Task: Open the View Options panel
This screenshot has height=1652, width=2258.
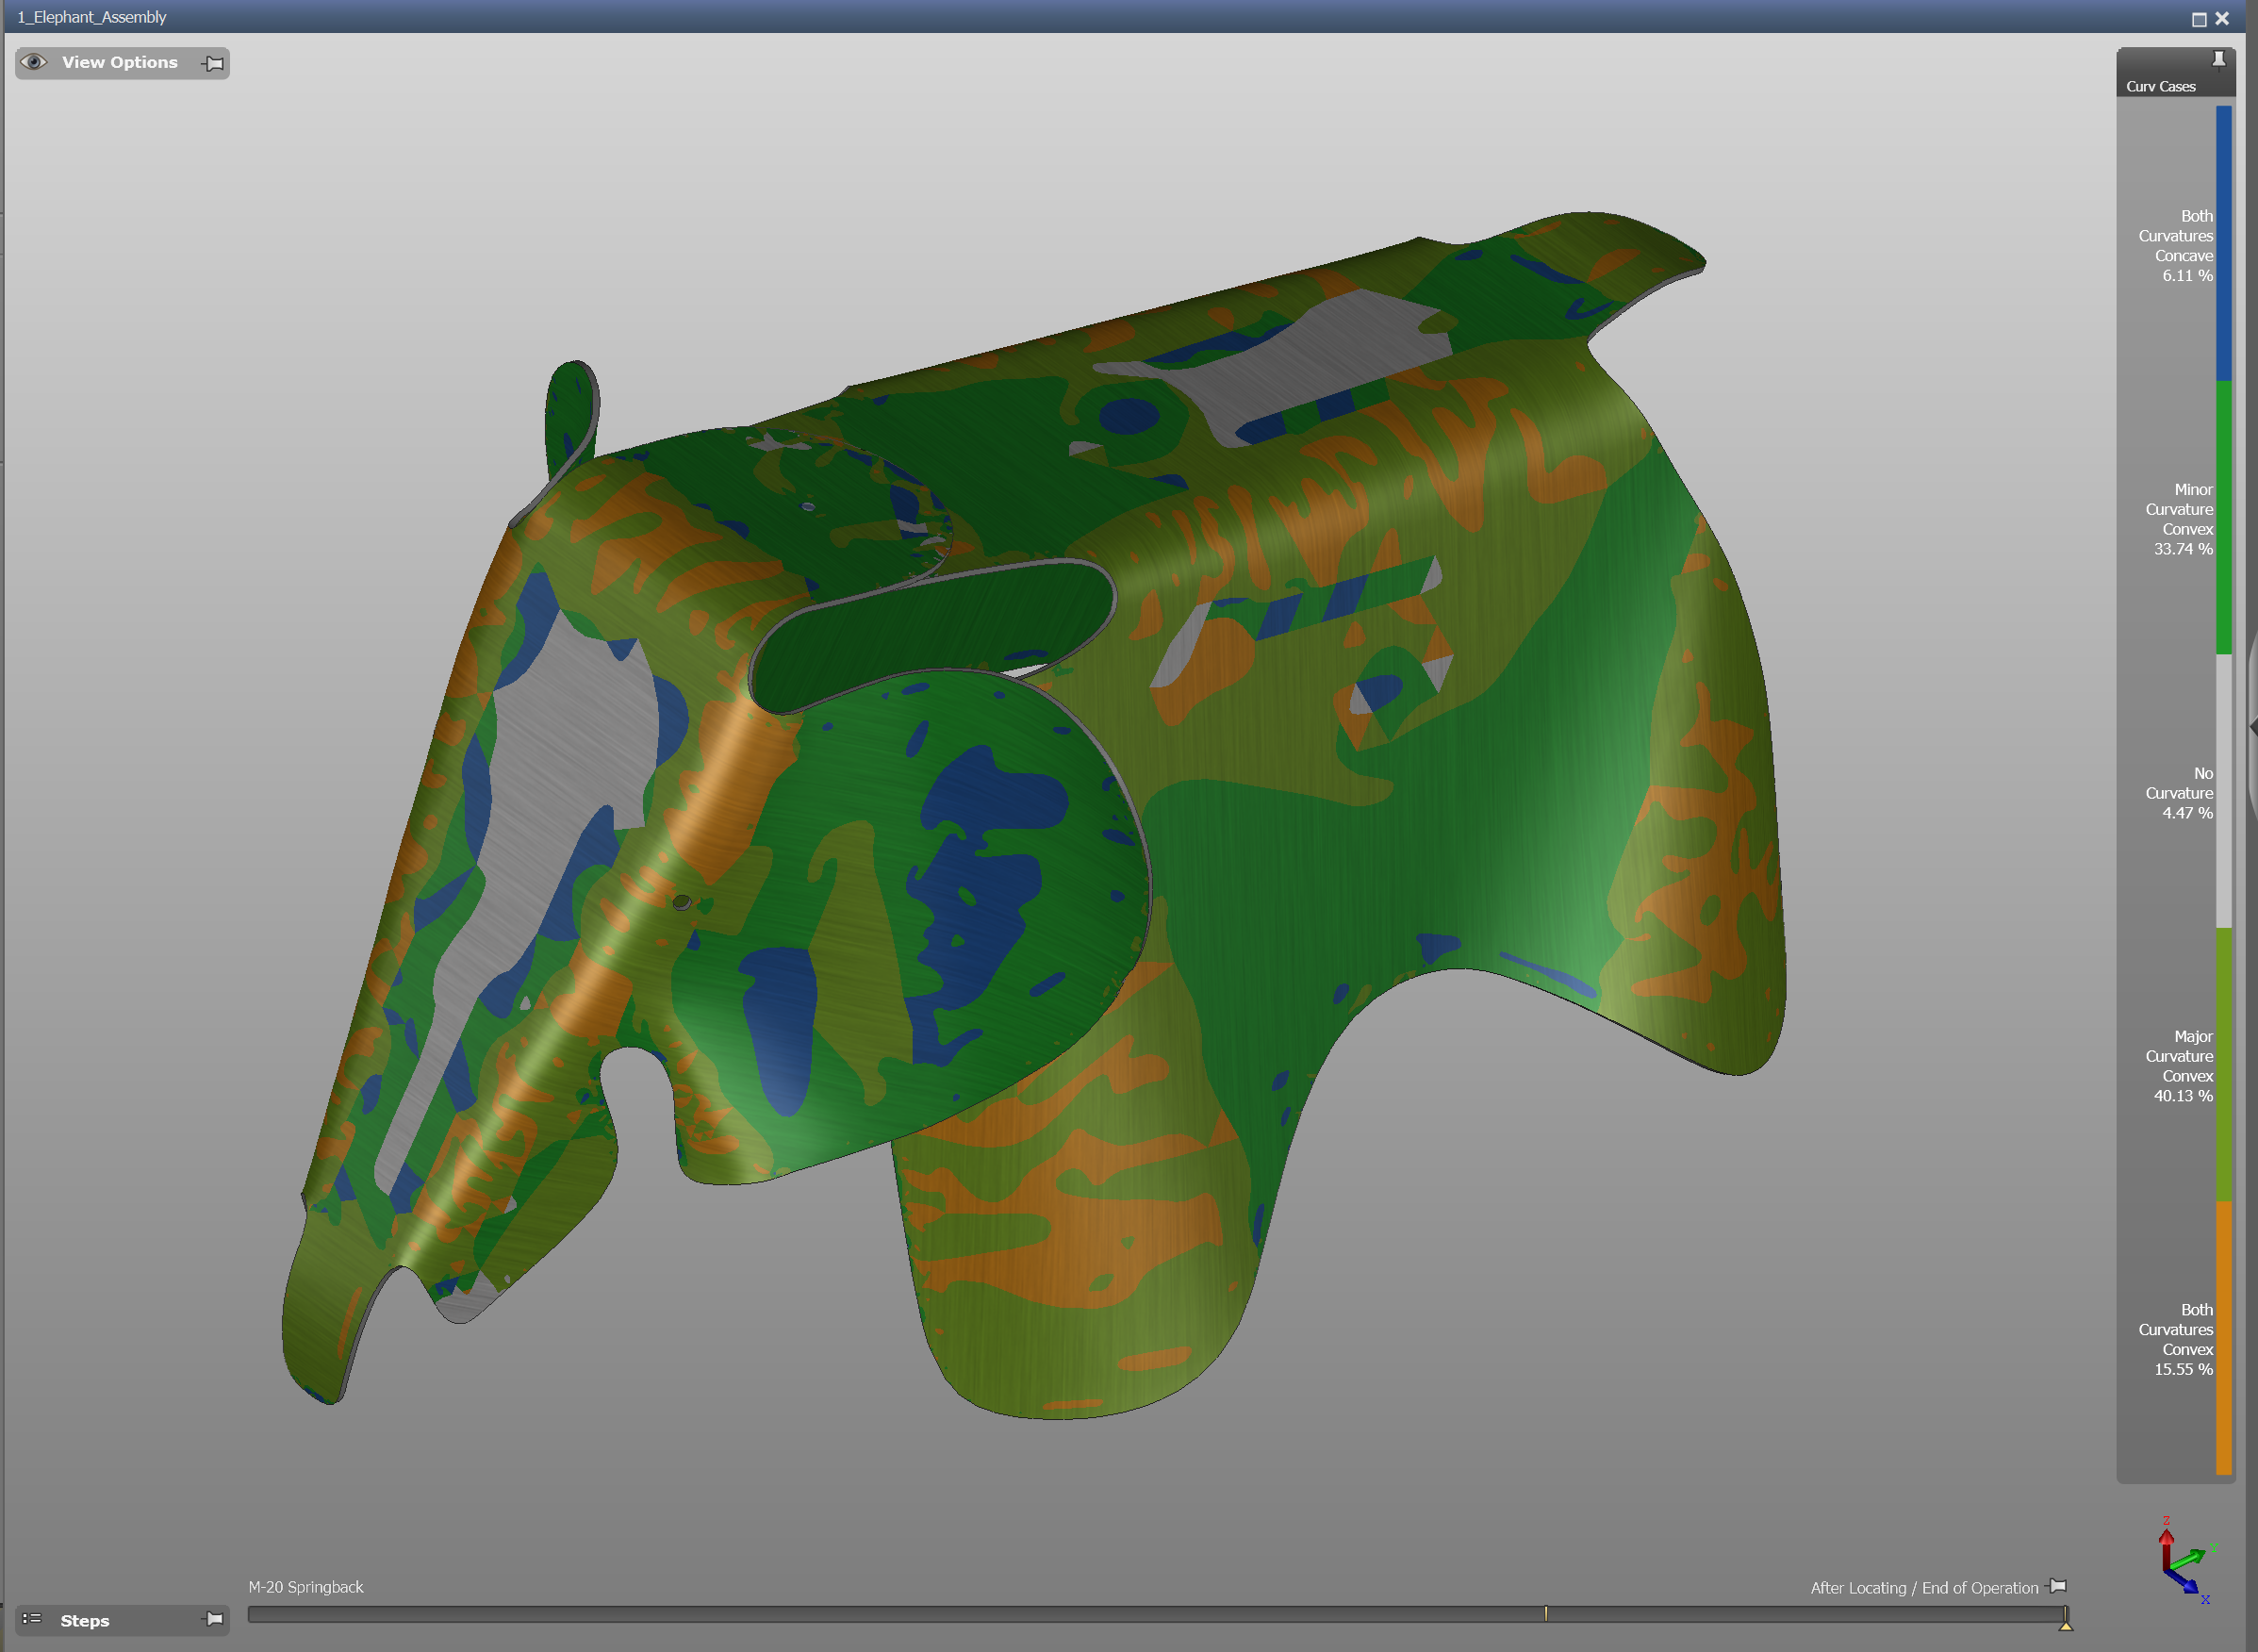Action: click(x=120, y=63)
